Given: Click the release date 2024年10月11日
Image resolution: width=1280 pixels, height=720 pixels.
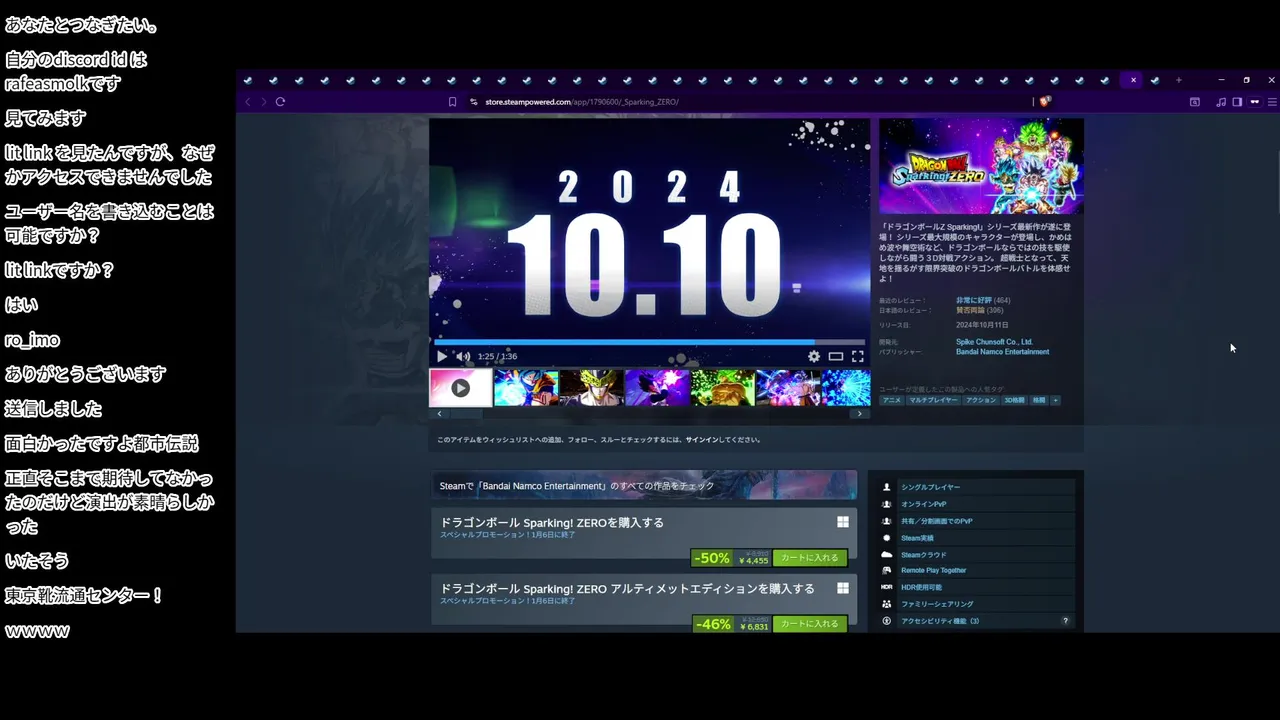Looking at the screenshot, I should (982, 325).
